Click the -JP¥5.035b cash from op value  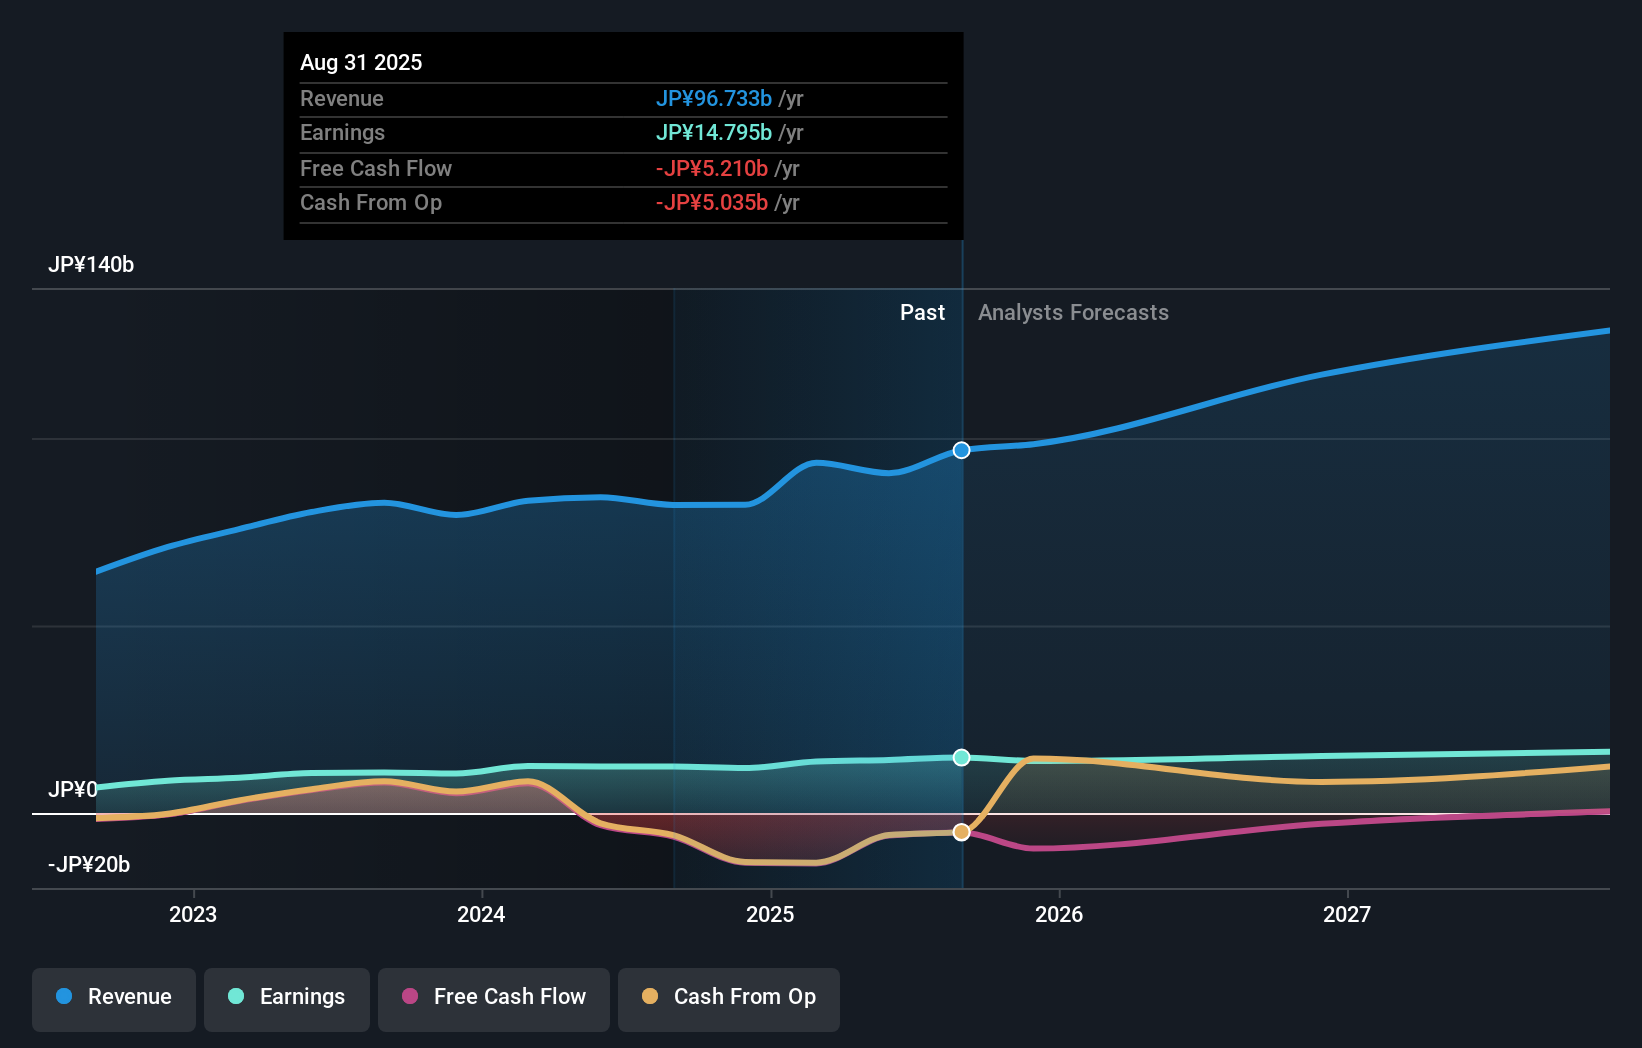click(x=712, y=202)
